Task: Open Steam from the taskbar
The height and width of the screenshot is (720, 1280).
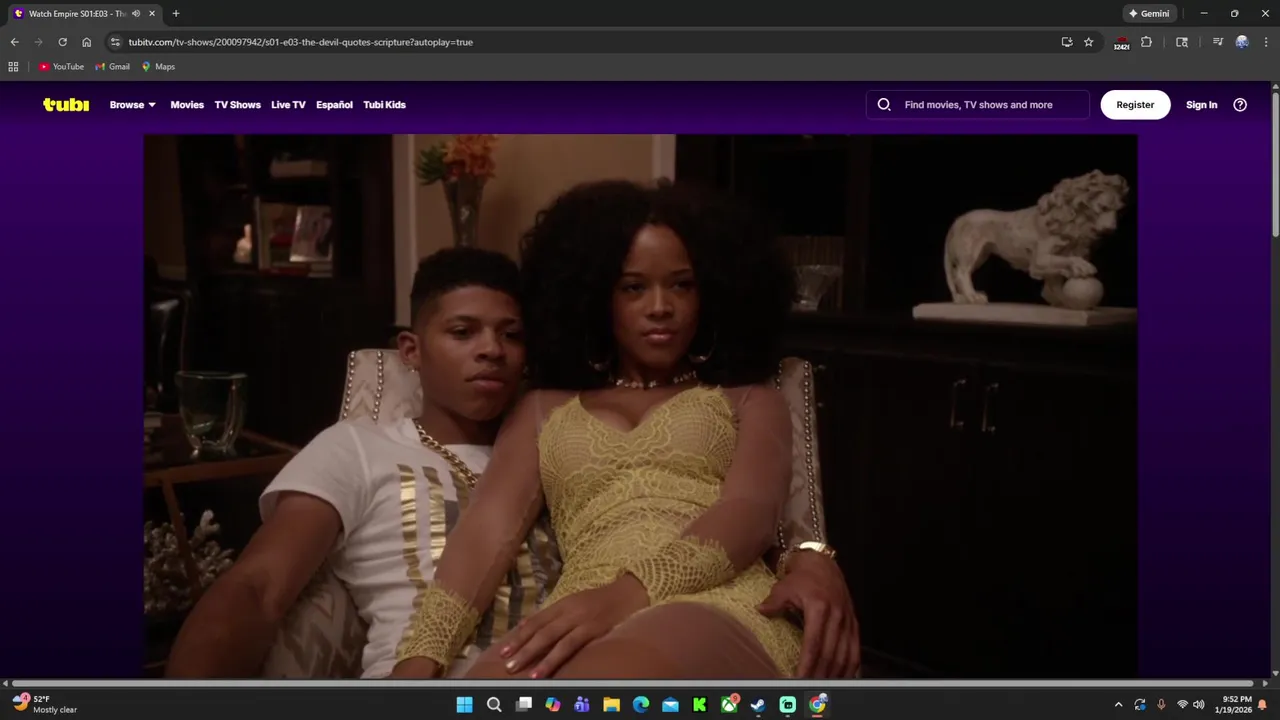Action: pos(758,705)
